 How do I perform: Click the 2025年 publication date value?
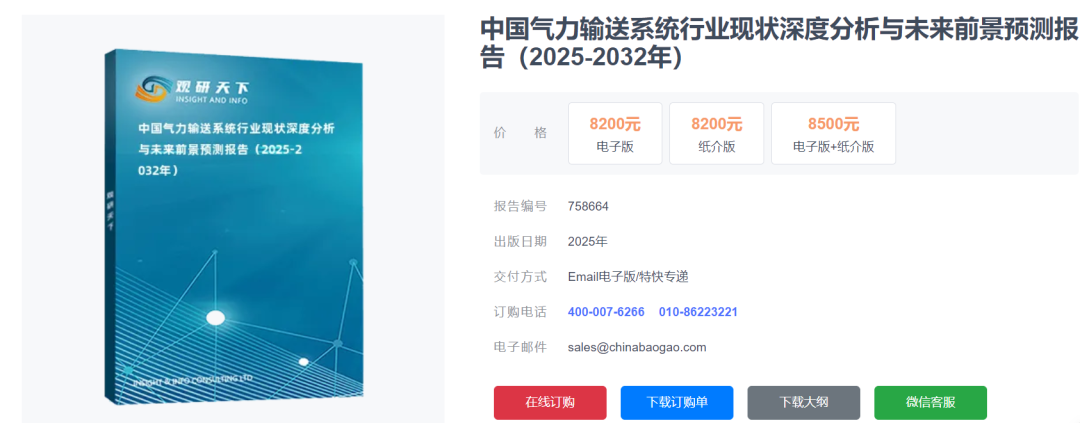click(587, 242)
